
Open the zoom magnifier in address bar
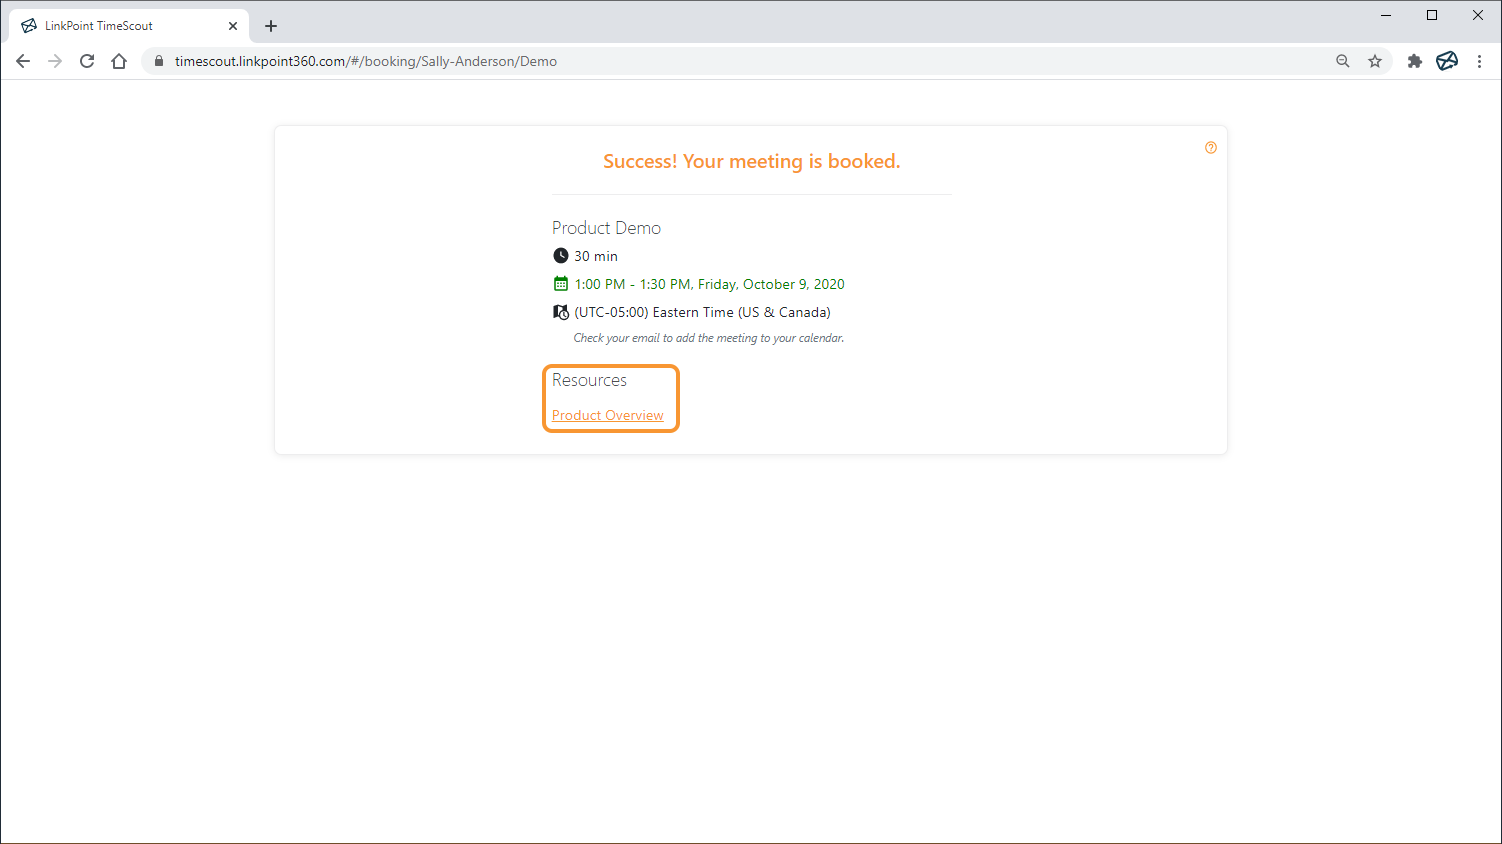[x=1343, y=61]
